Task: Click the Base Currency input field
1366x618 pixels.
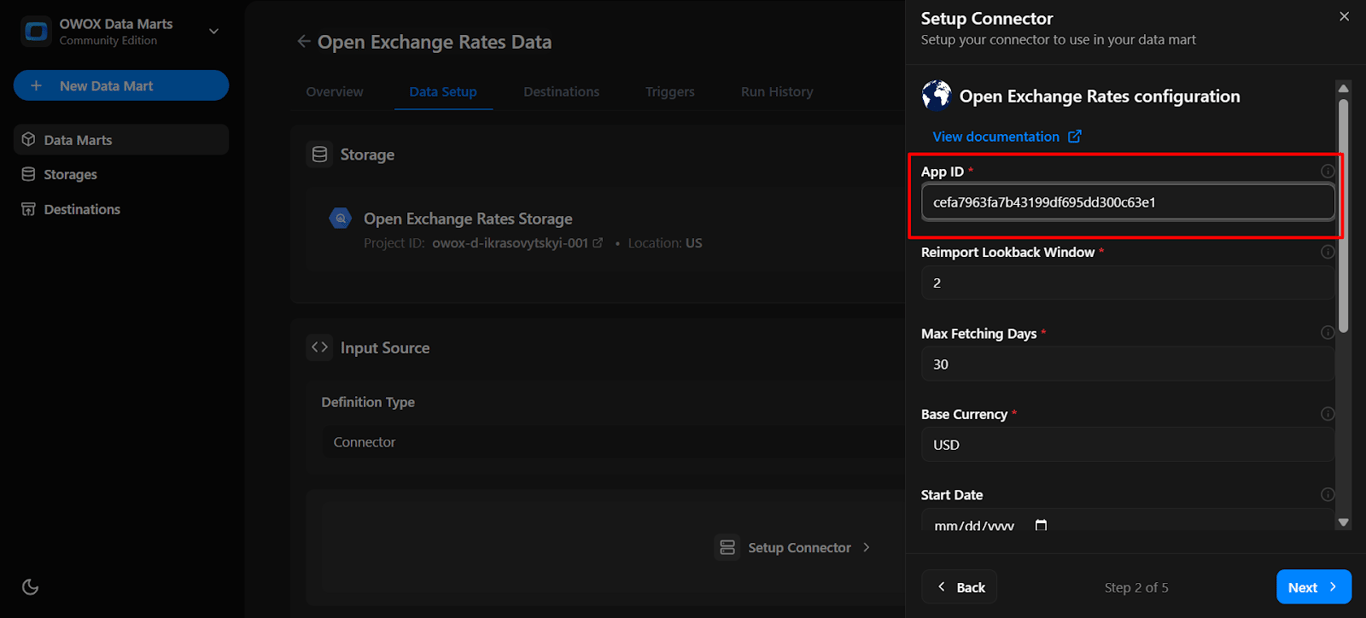Action: (1127, 445)
